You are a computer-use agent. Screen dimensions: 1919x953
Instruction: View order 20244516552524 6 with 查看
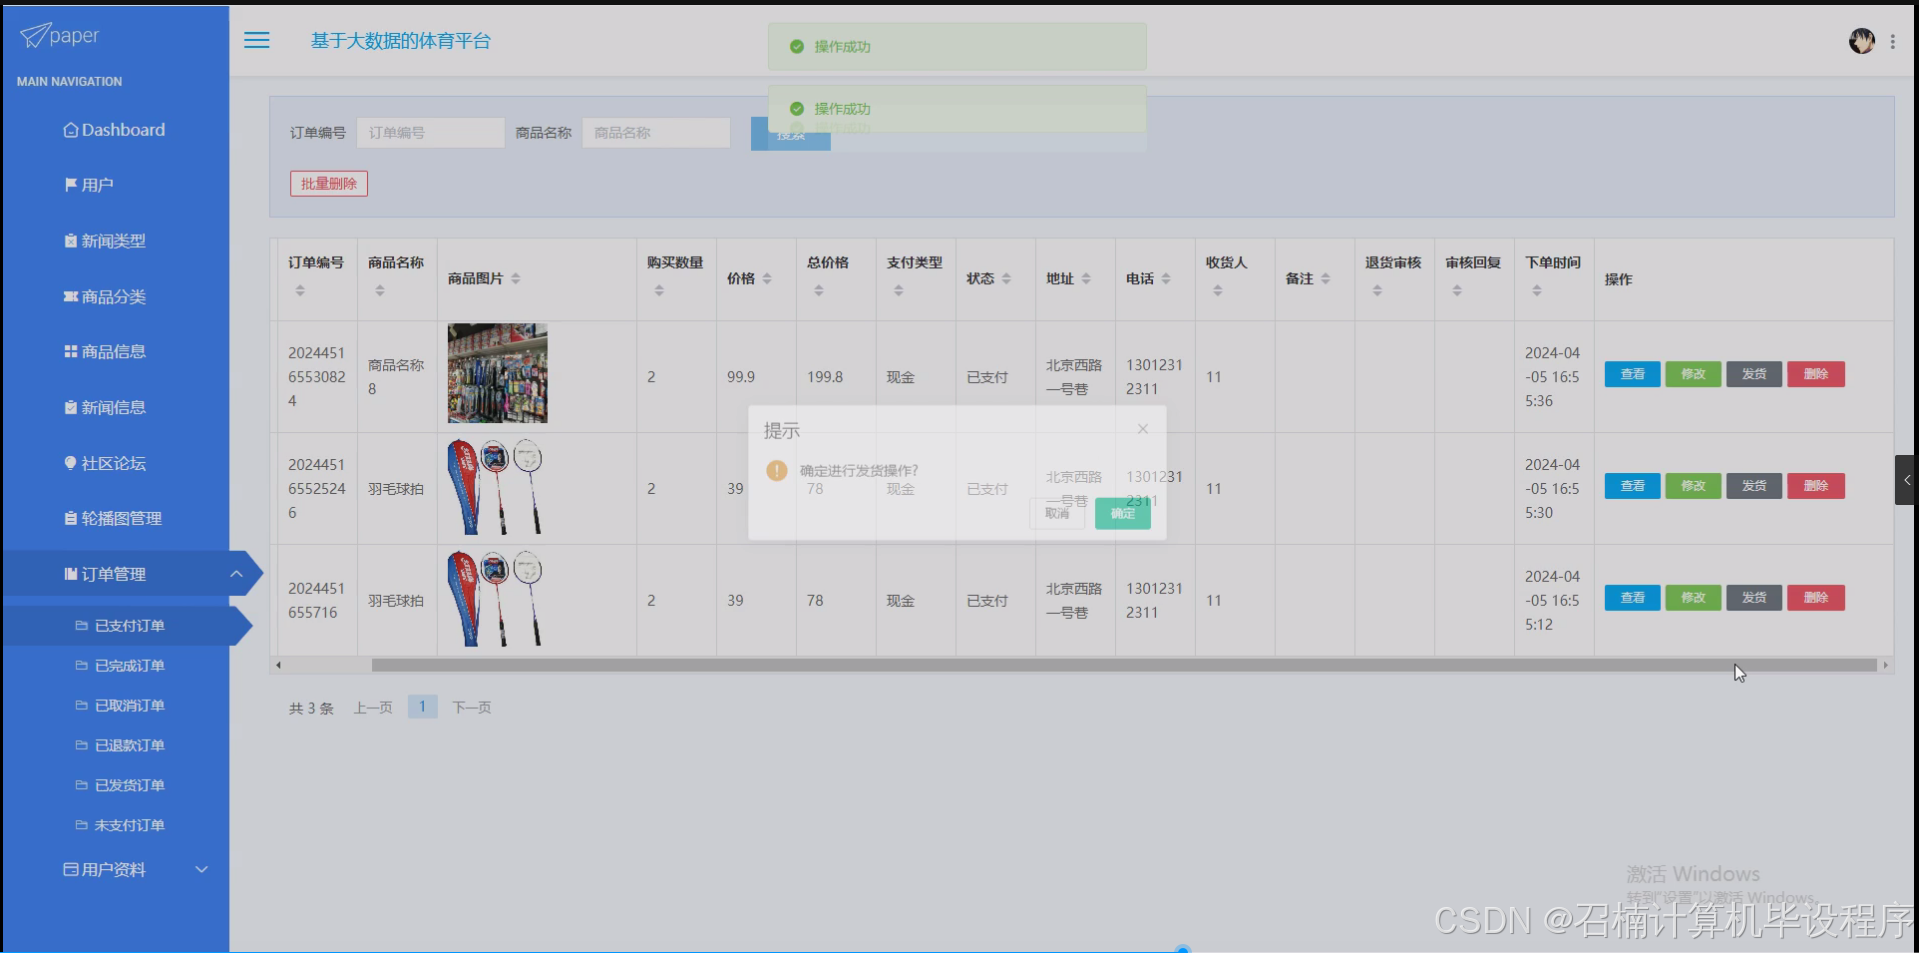[1632, 486]
